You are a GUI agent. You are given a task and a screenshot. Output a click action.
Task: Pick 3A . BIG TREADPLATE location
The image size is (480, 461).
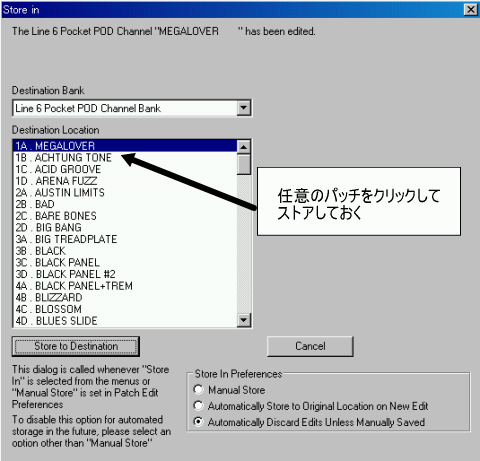click(x=125, y=239)
